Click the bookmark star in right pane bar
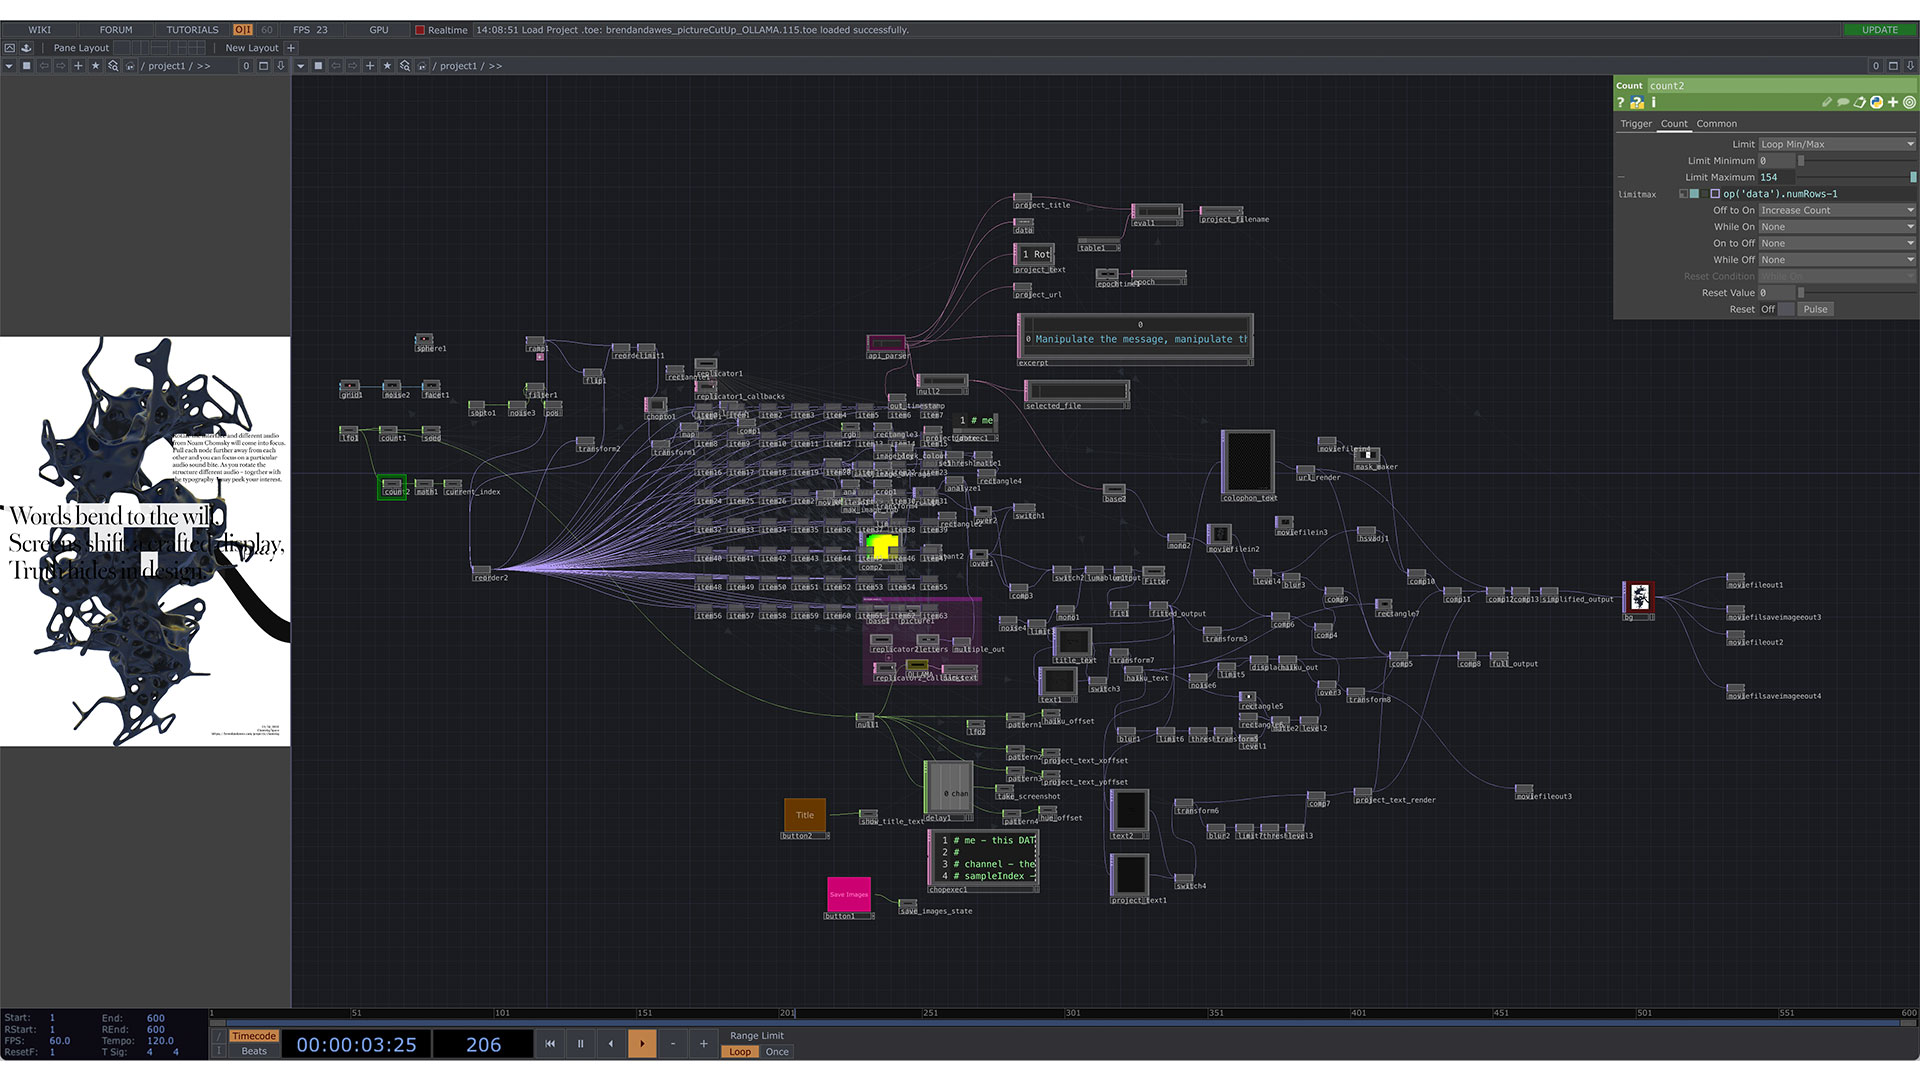The image size is (1920, 1080). tap(387, 66)
